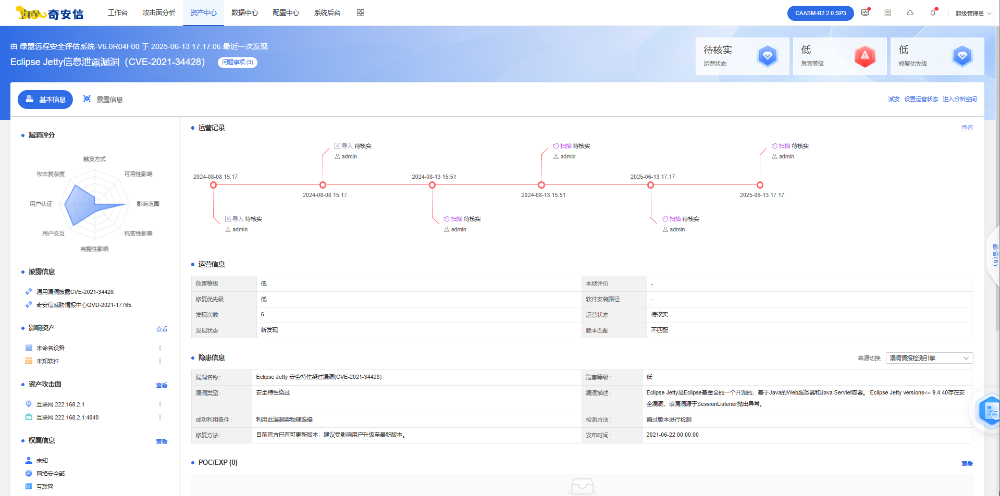This screenshot has height=496, width=1000.
Task: Switch to the 原图信息 tab
Action: pos(103,99)
